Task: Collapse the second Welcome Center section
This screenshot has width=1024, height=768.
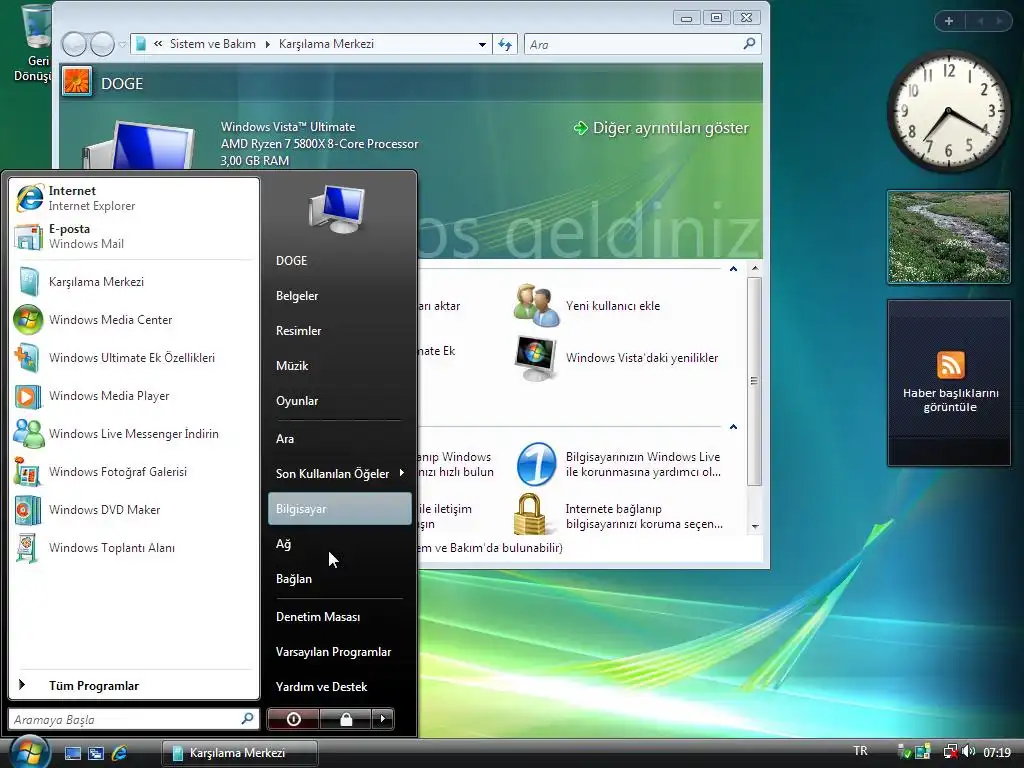Action: click(x=733, y=426)
